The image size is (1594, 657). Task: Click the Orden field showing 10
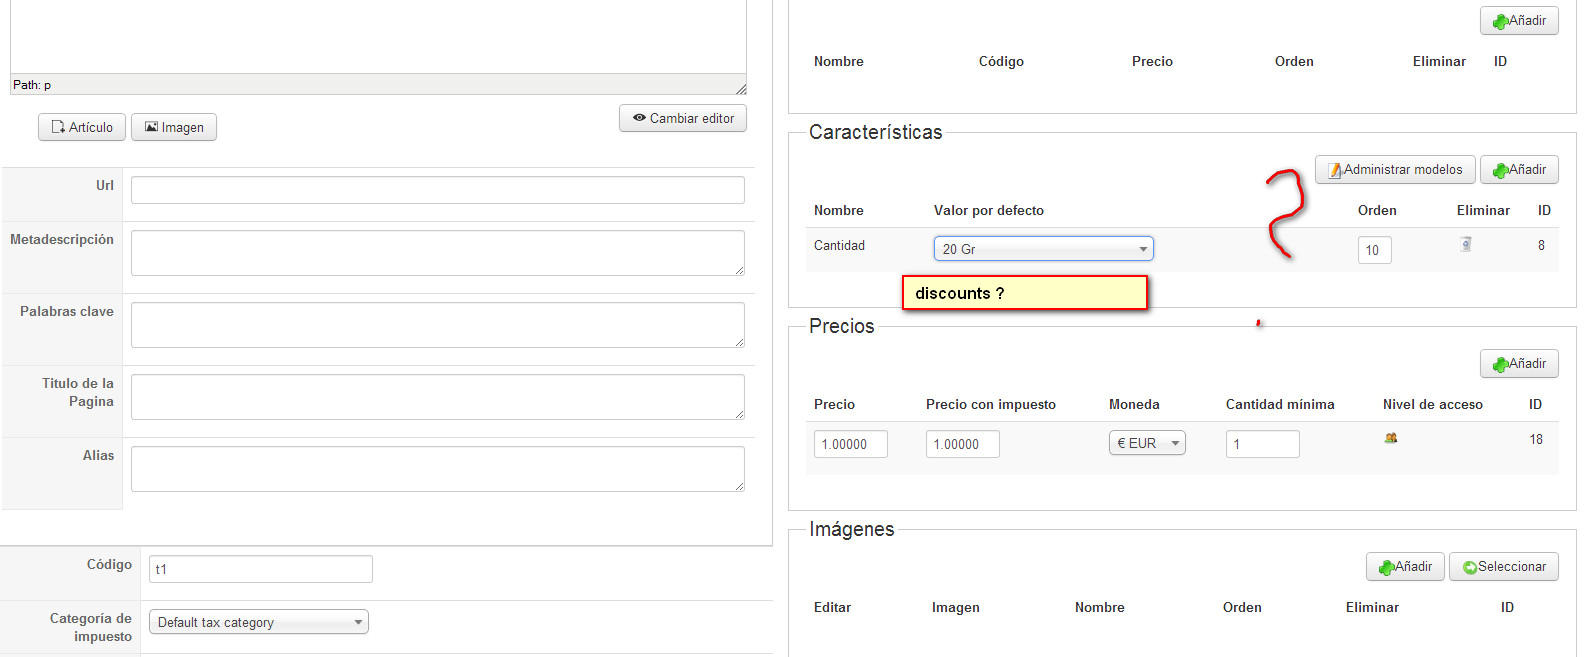tap(1374, 250)
